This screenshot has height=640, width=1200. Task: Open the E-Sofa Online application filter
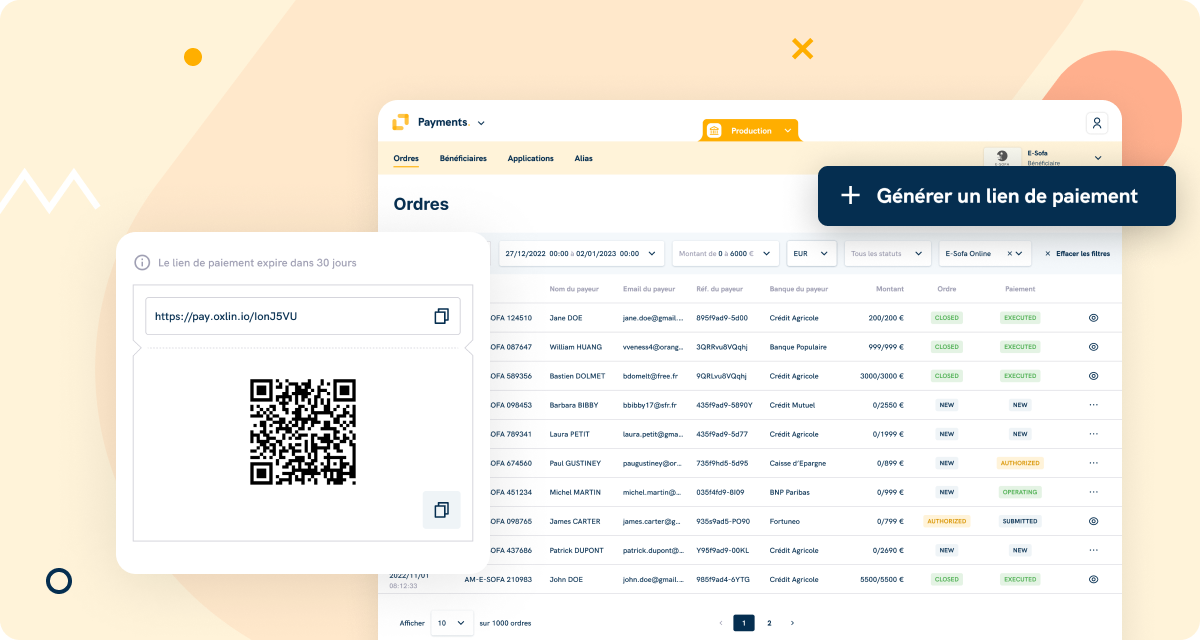984,254
